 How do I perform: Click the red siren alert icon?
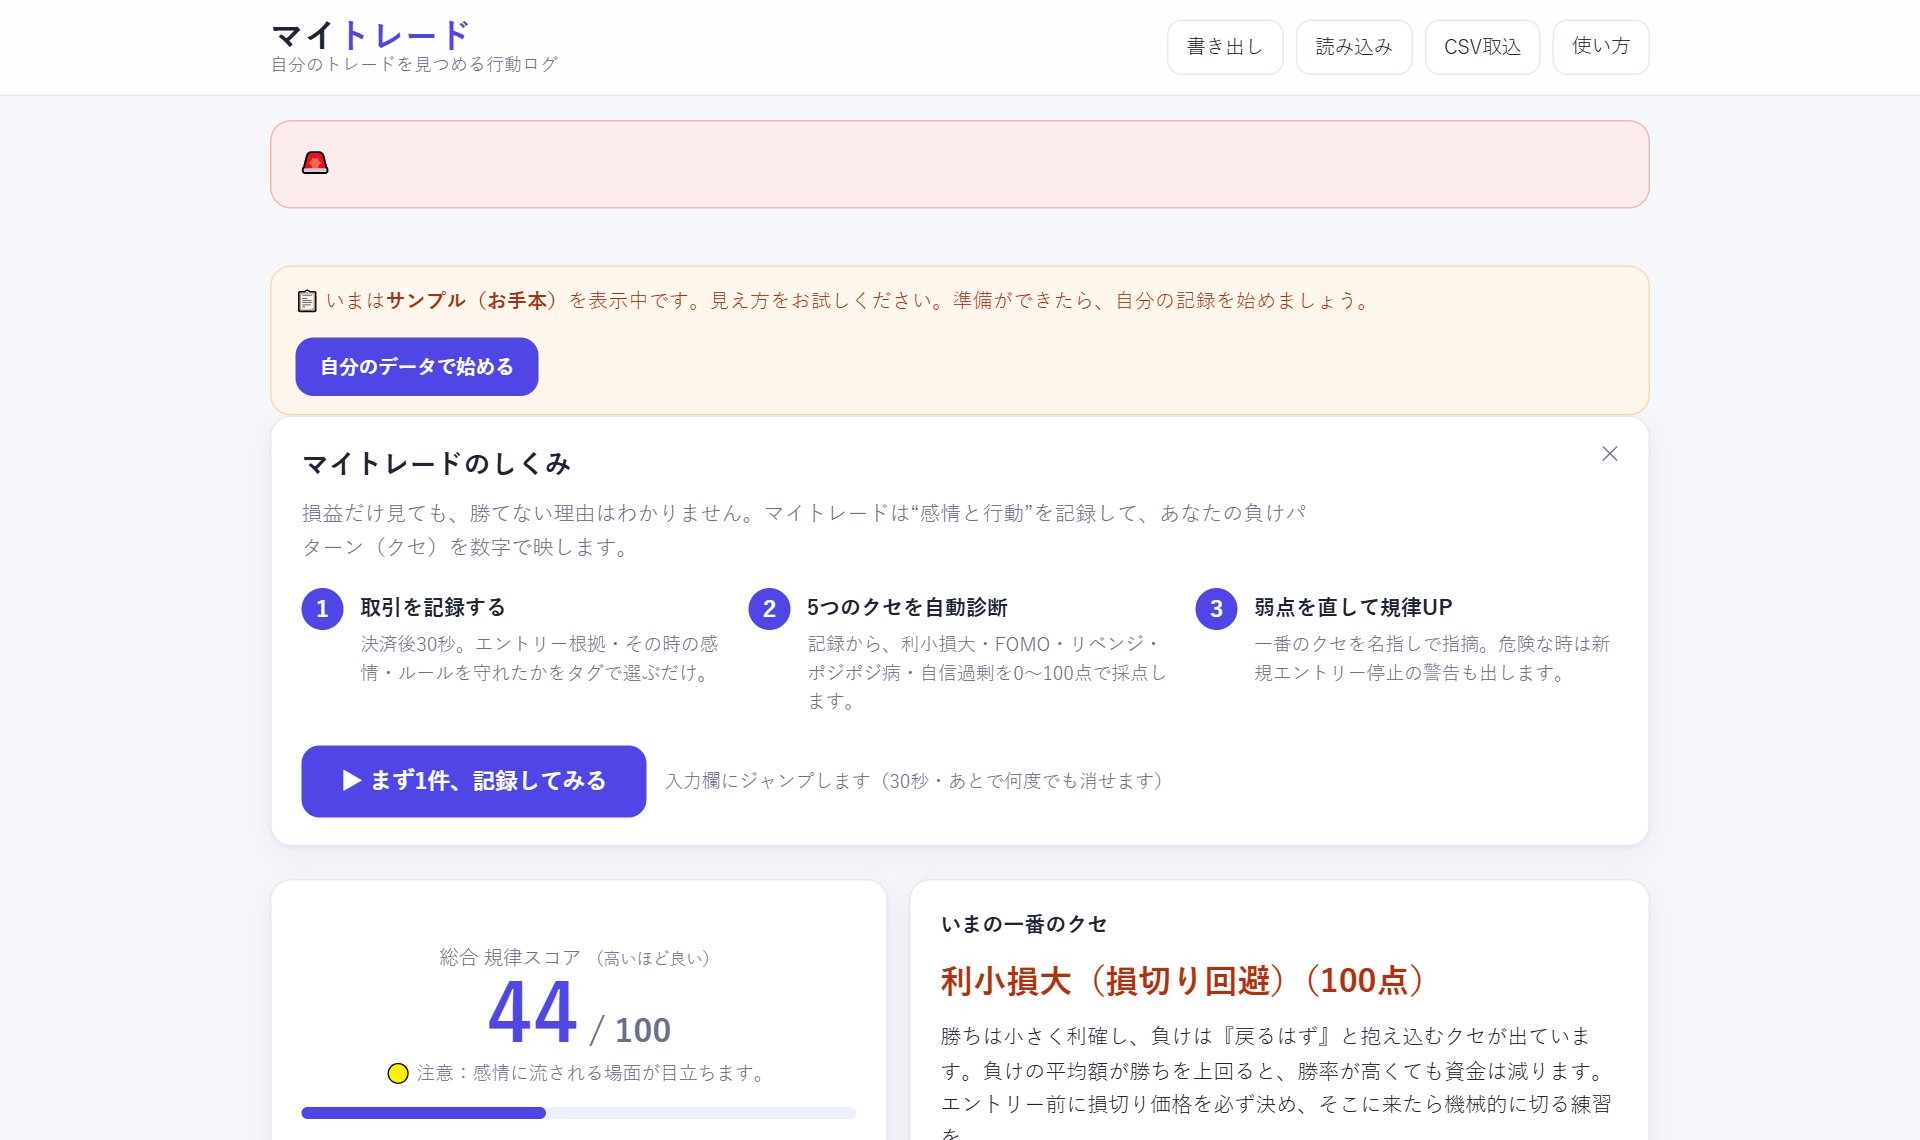click(315, 163)
